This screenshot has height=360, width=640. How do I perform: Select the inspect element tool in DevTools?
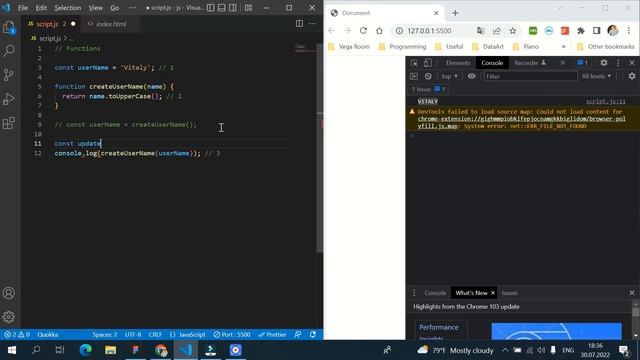(x=414, y=63)
